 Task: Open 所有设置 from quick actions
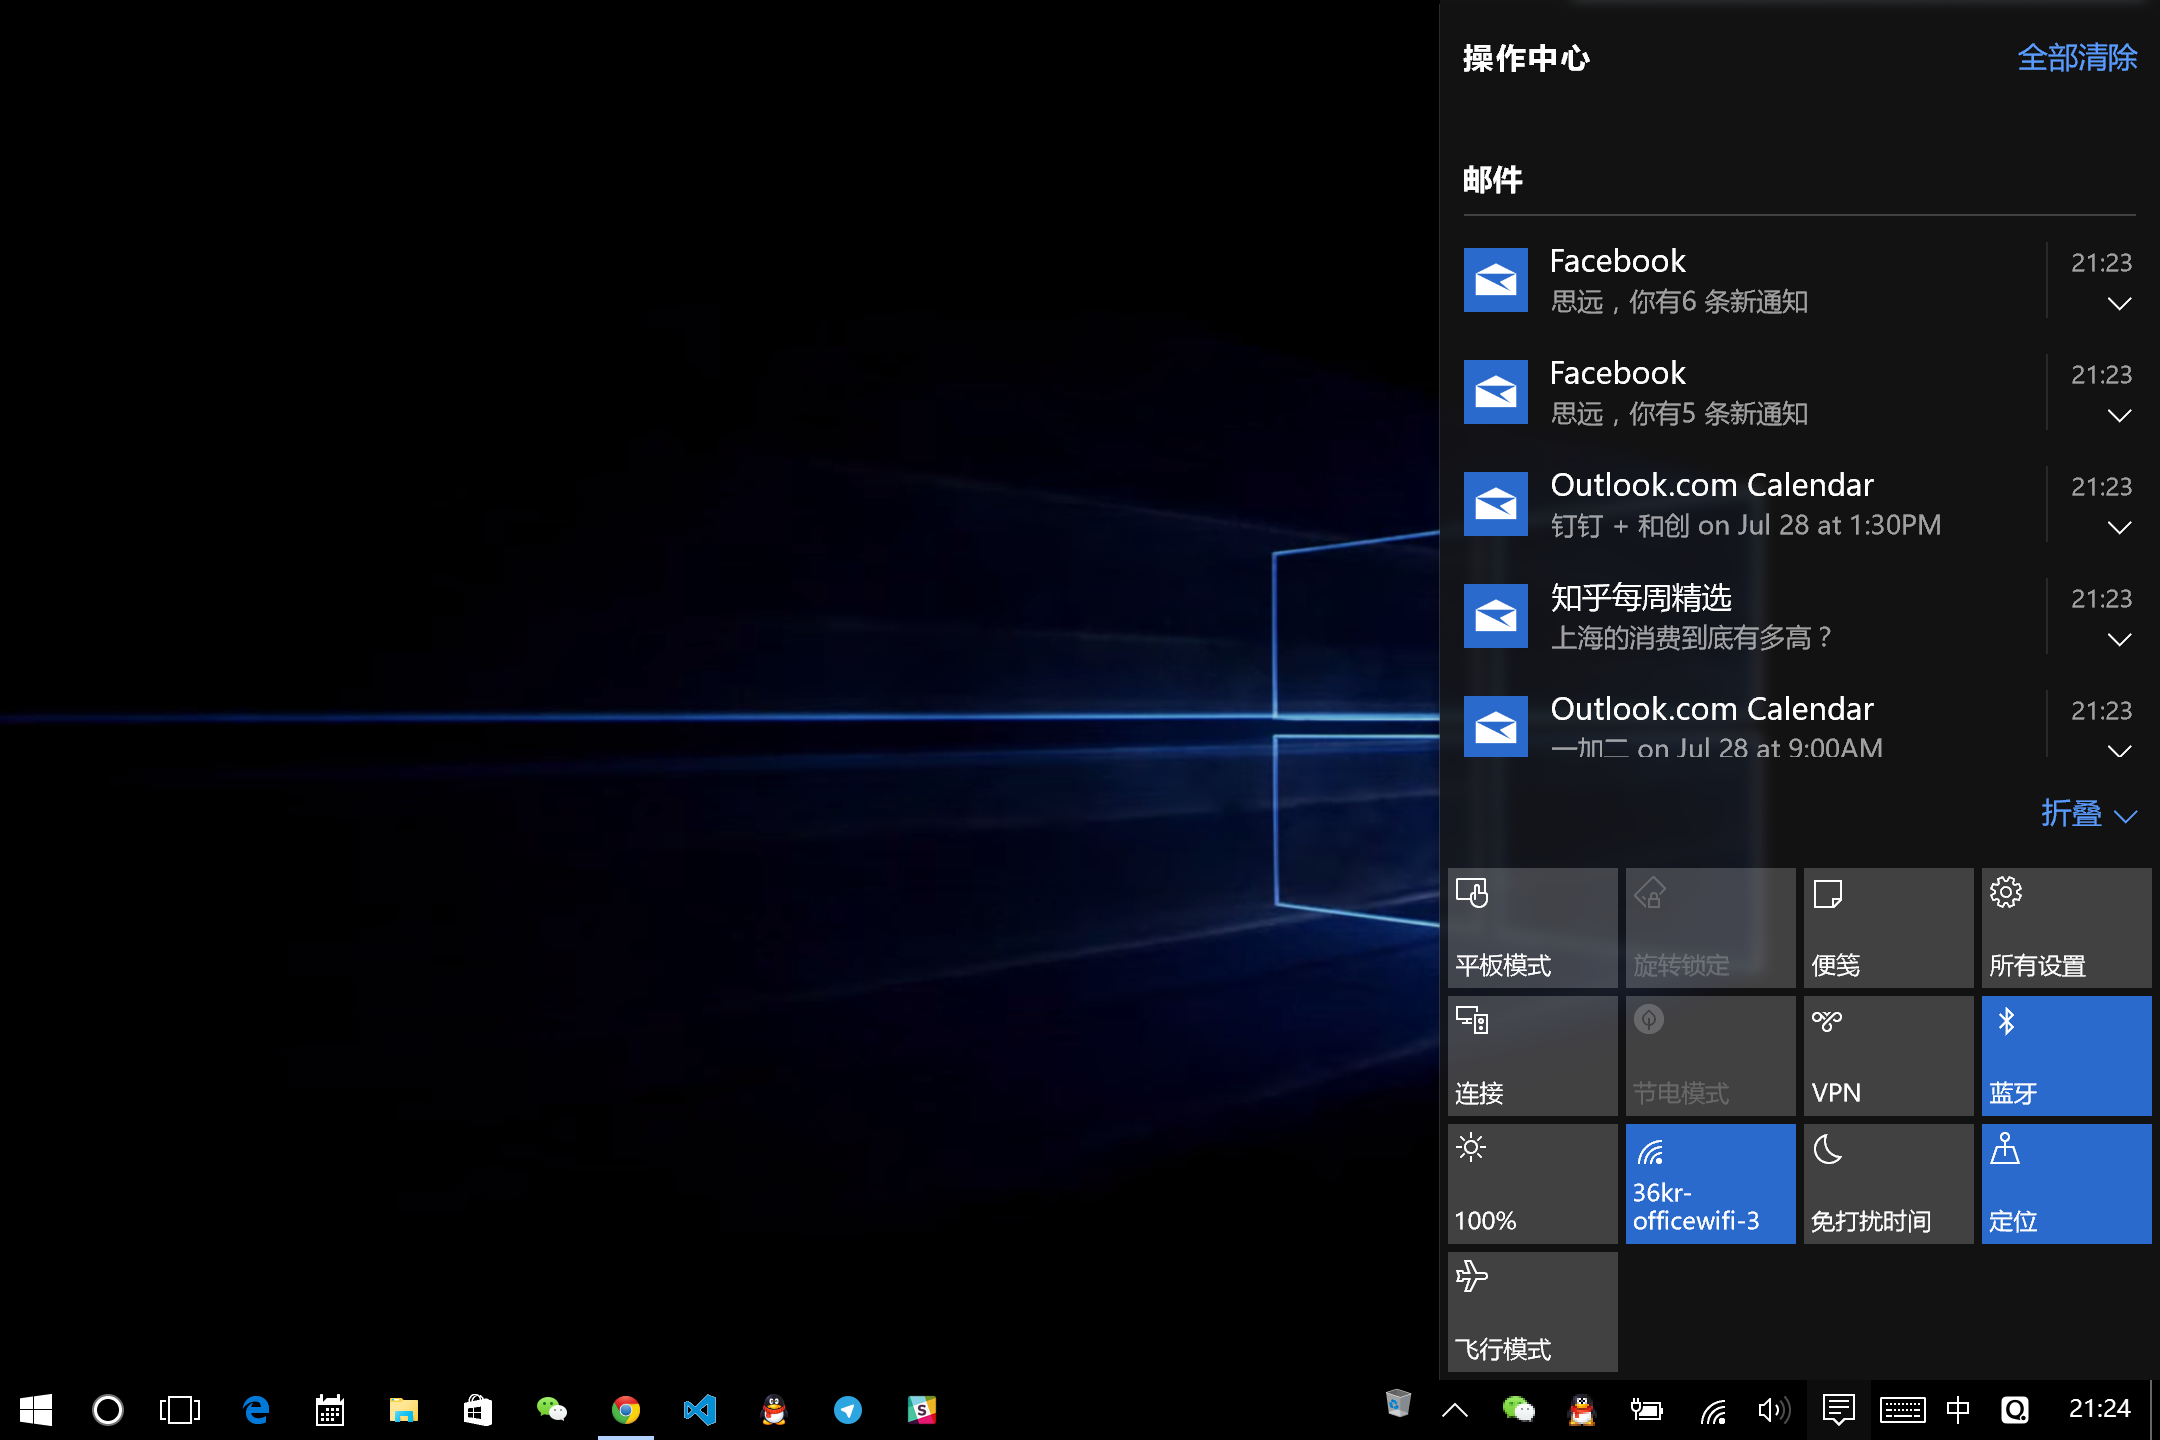pyautogui.click(x=2065, y=927)
